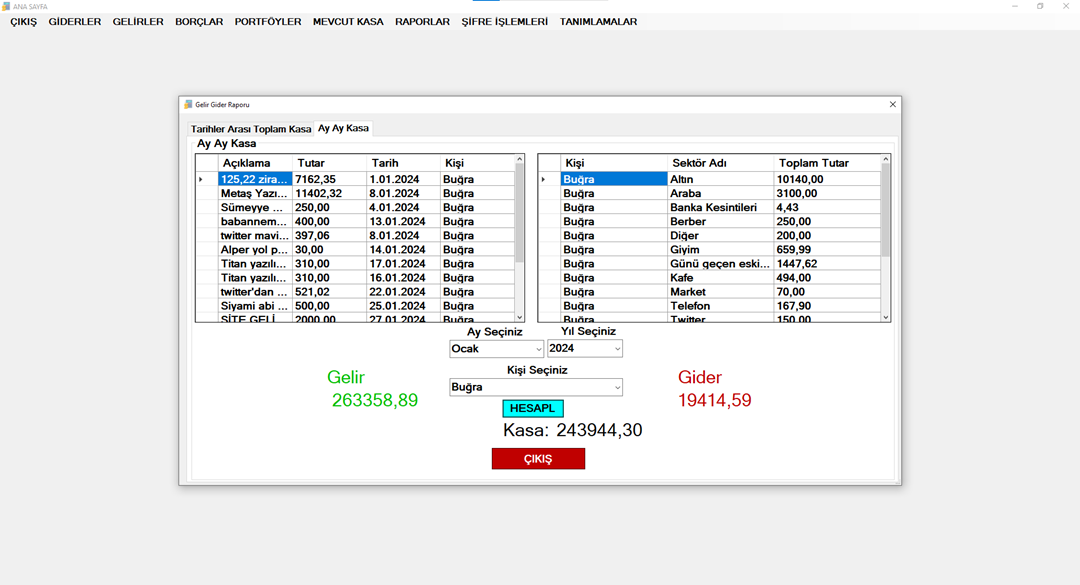The width and height of the screenshot is (1080, 585).
Task: Select the Metaş Yazı row in left table
Action: 254,194
